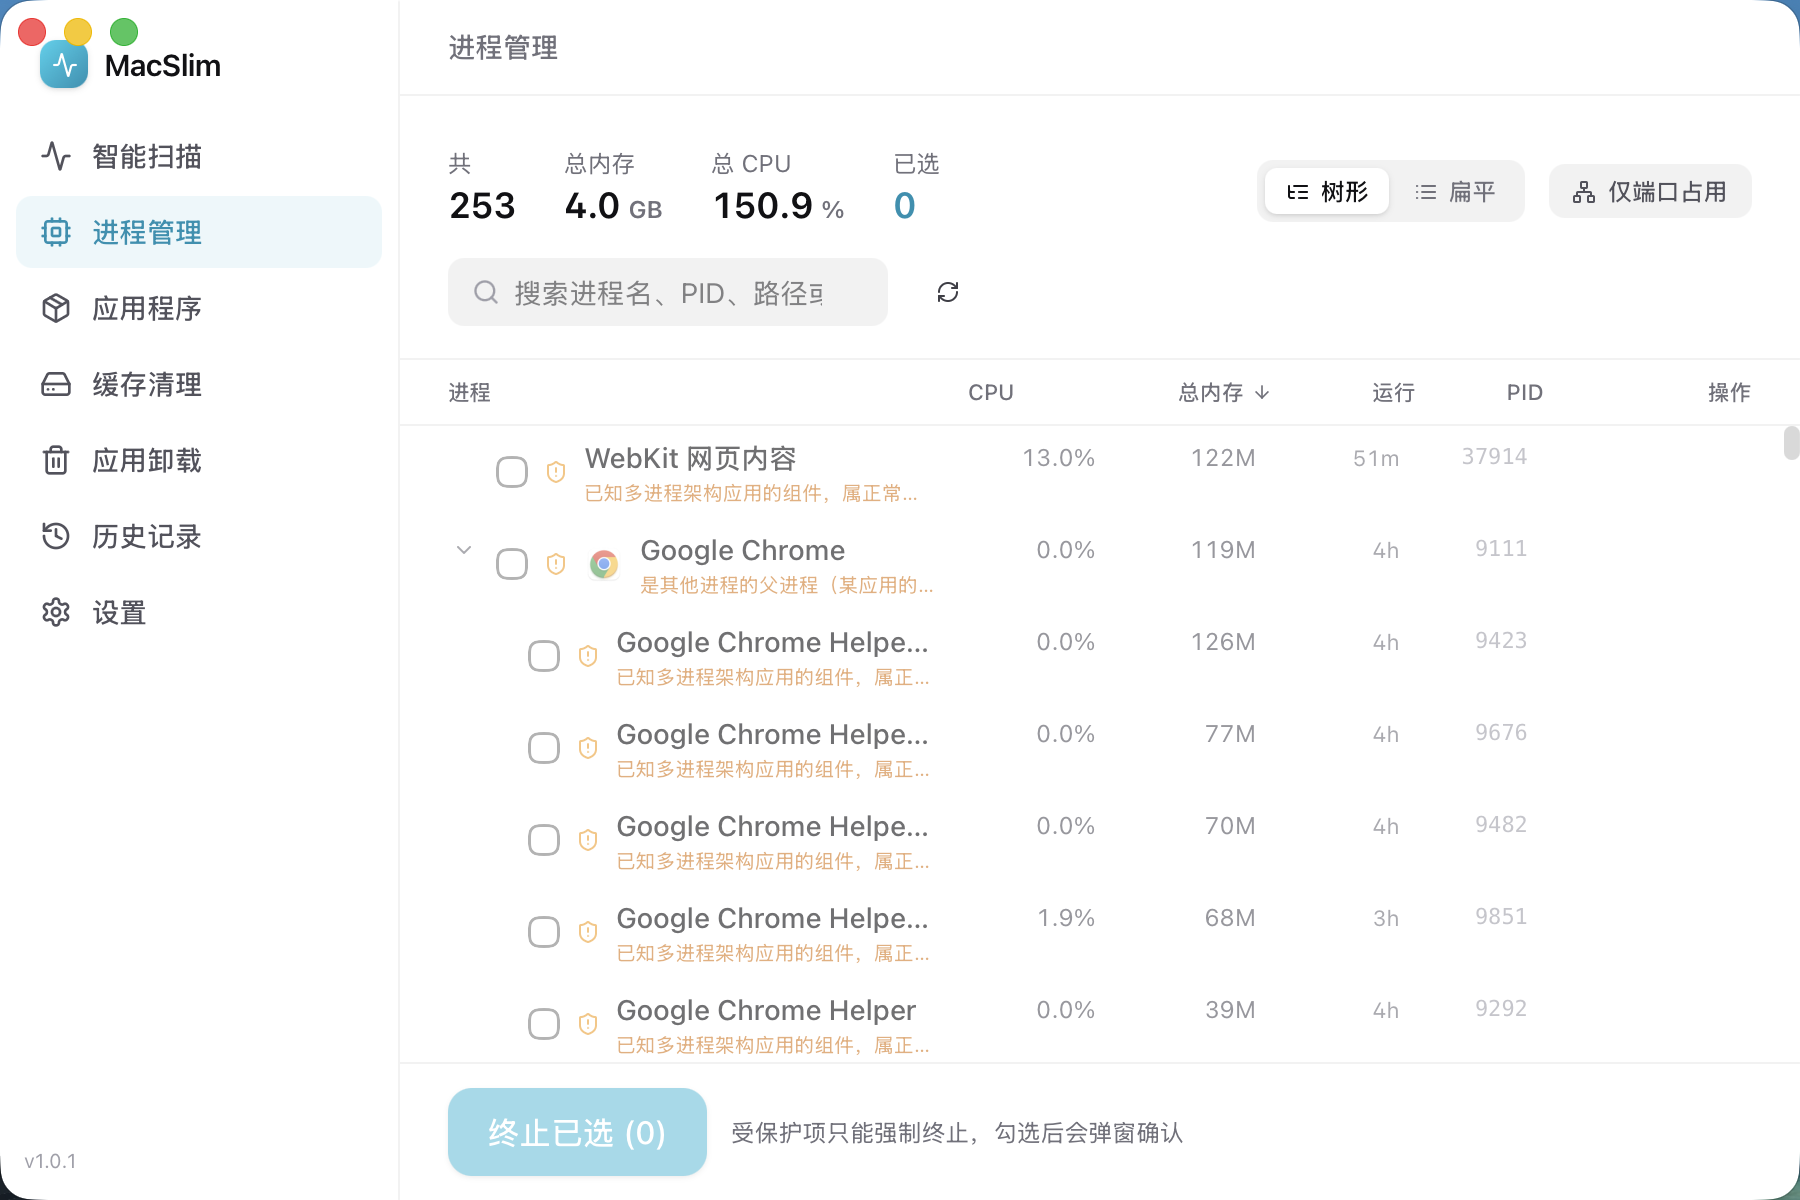Select the Google Chrome parent process checkbox
The height and width of the screenshot is (1200, 1800).
[x=512, y=564]
